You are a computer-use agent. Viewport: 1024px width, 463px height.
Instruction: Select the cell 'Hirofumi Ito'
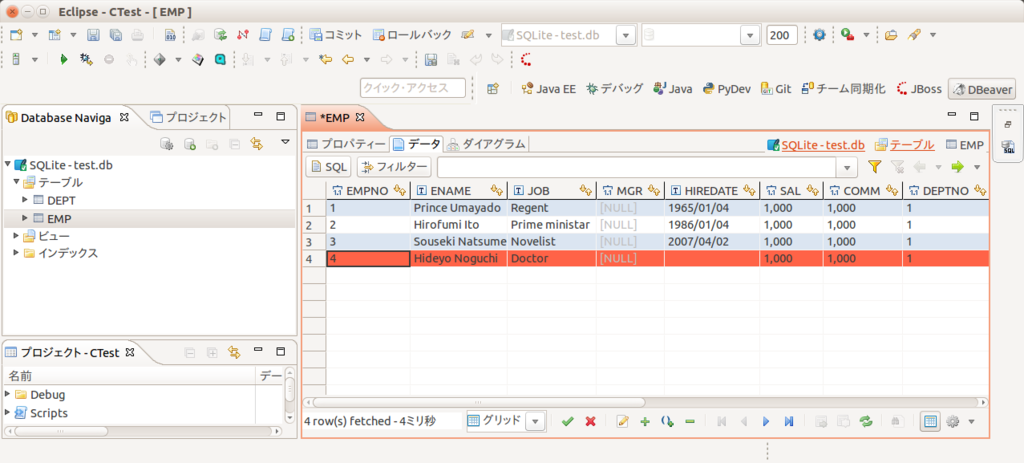(x=458, y=225)
